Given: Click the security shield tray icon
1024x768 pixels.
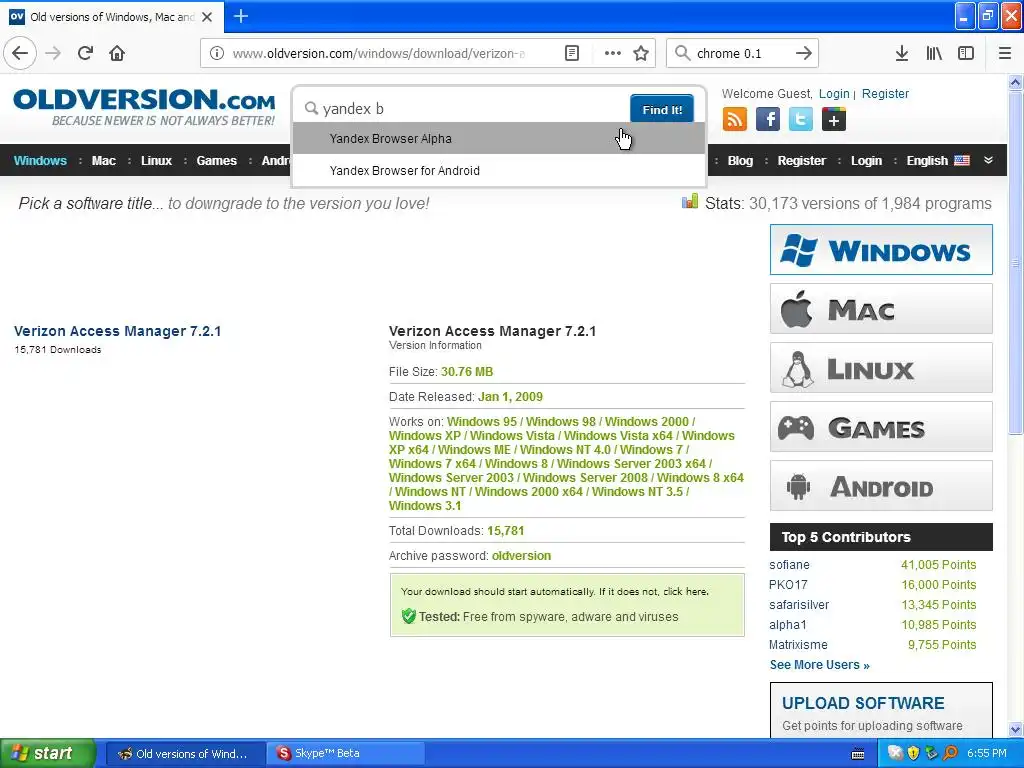Looking at the screenshot, I should click(x=913, y=753).
